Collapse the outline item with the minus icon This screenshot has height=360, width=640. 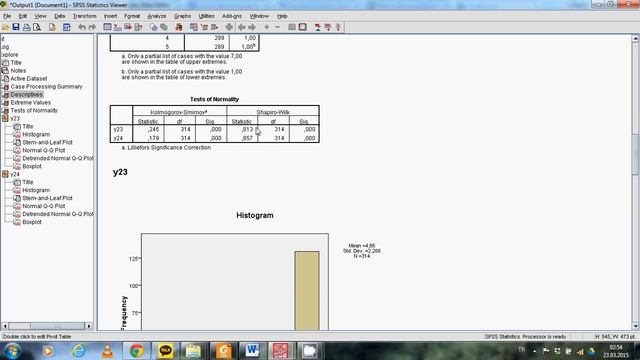point(278,27)
